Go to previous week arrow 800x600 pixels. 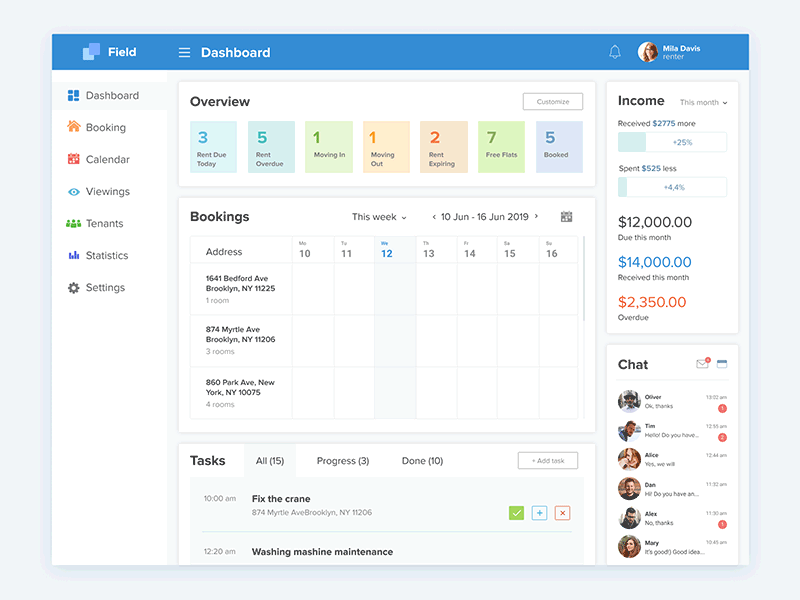434,217
